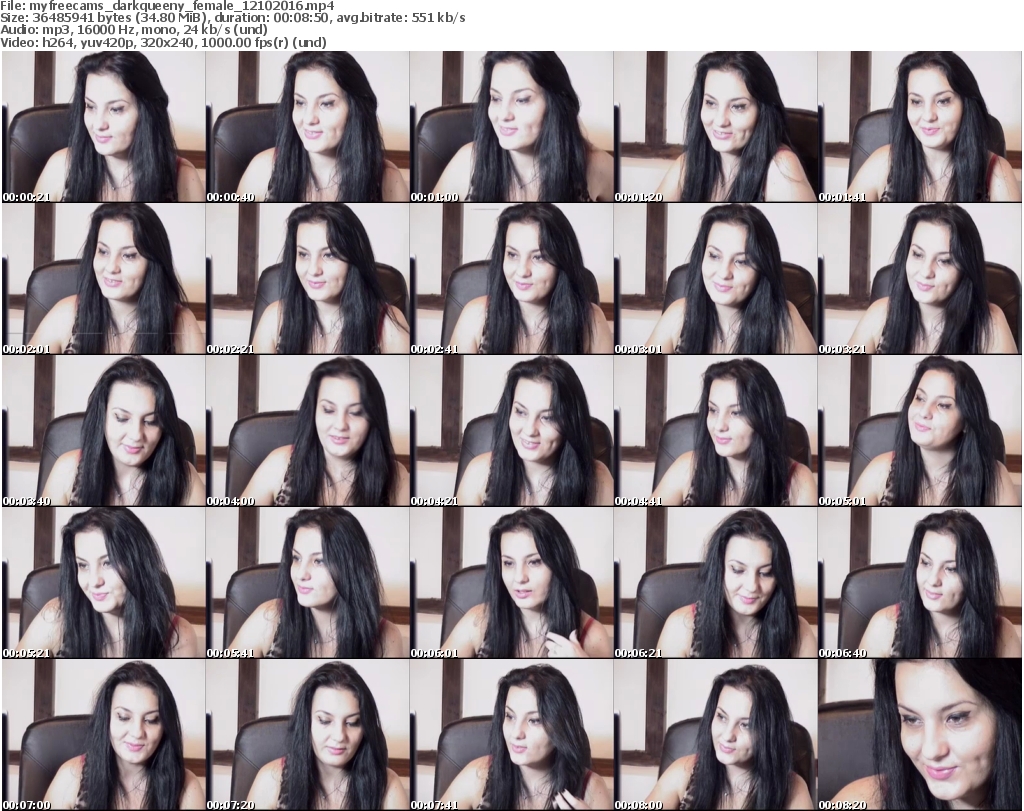Select the thumbnail stamped 00:00:40

click(x=308, y=127)
